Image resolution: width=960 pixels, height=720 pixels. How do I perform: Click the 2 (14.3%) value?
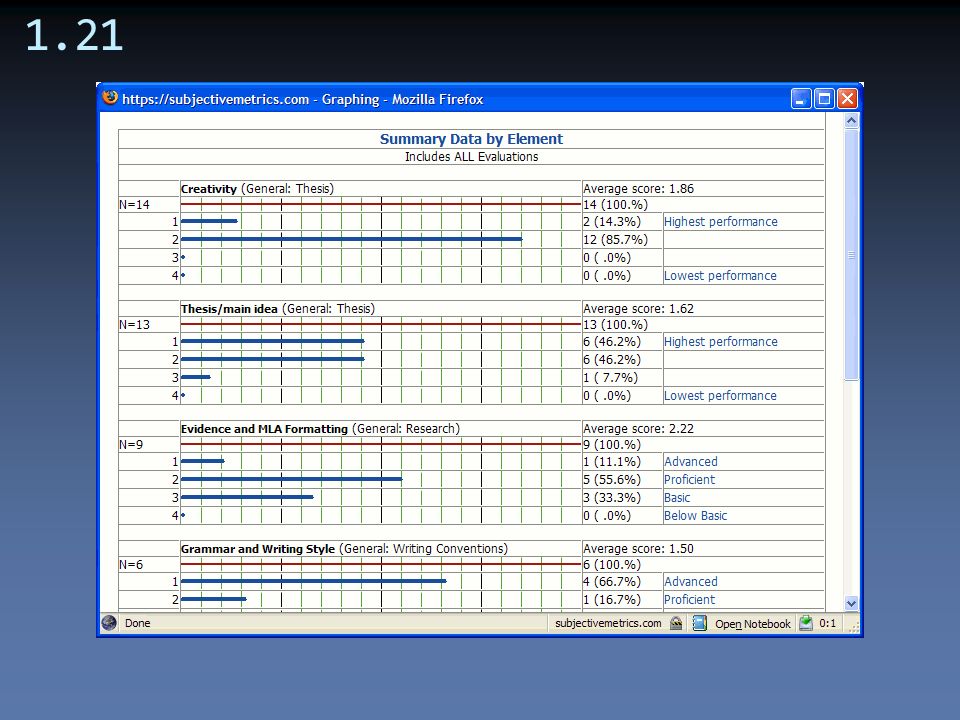pos(612,222)
